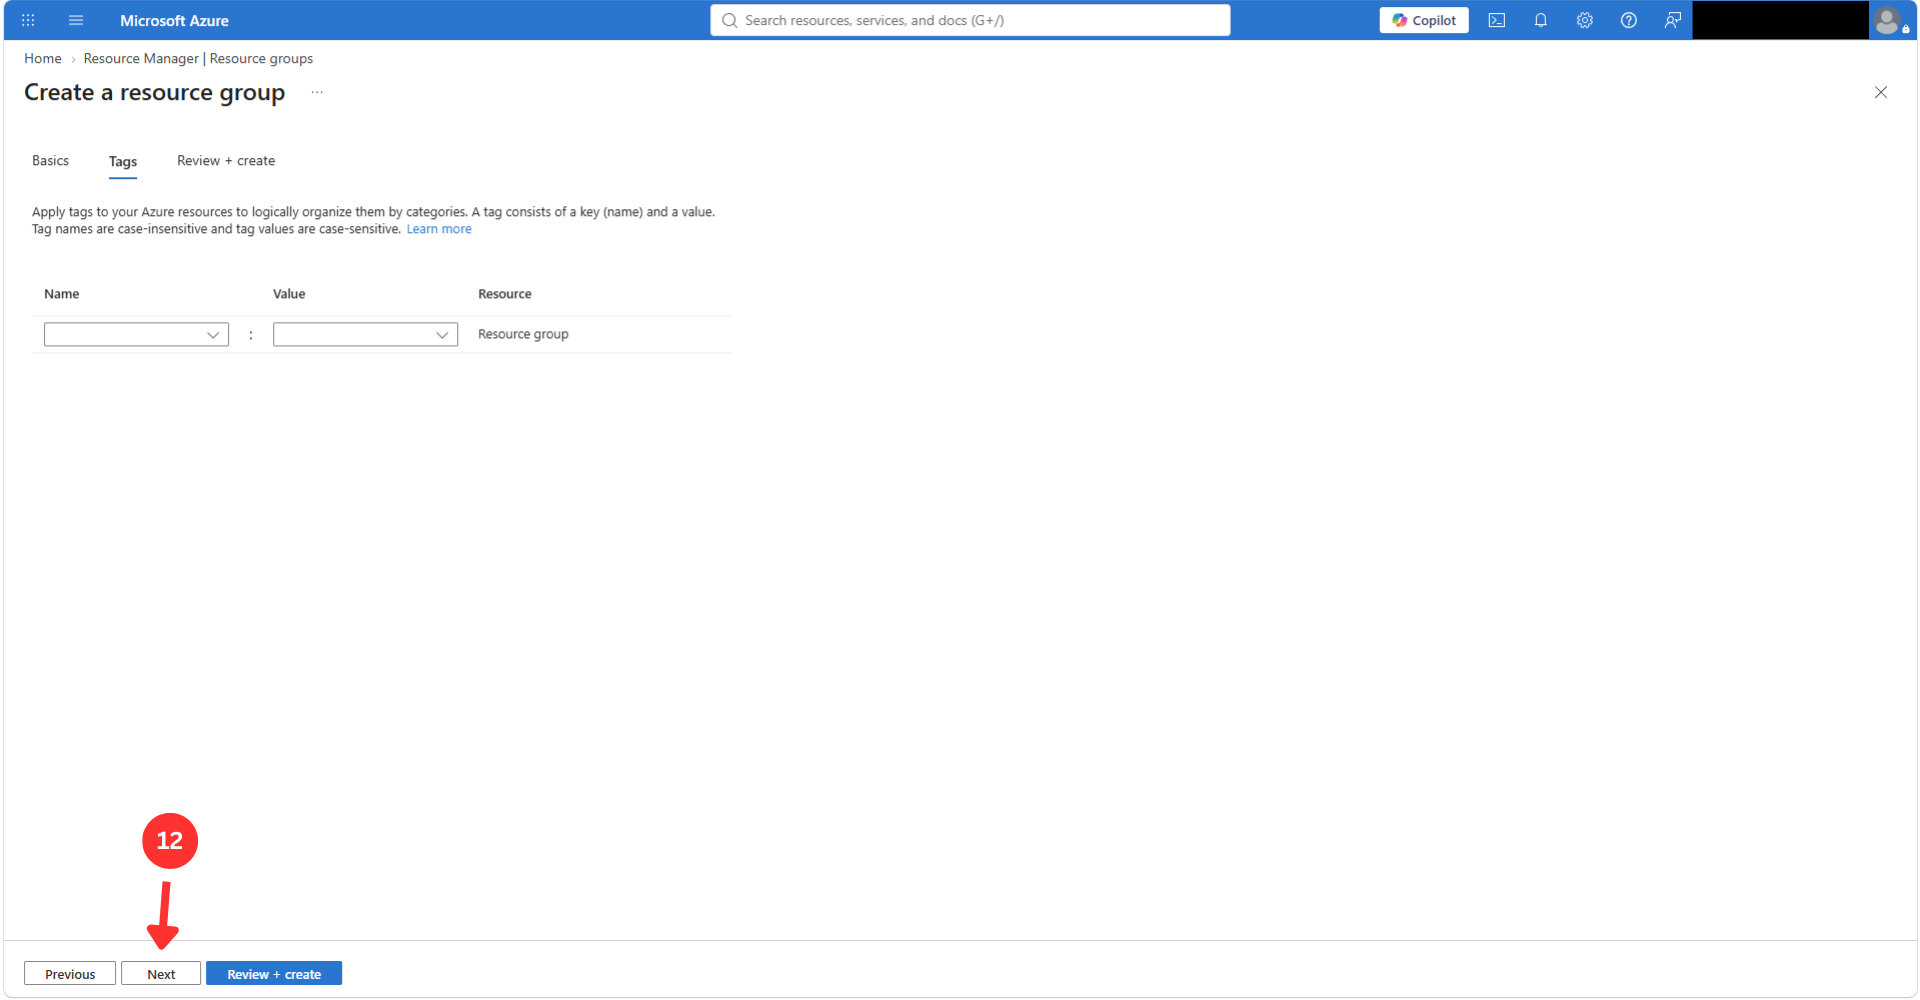
Task: Click the Microsoft Azure portal title
Action: 174,20
